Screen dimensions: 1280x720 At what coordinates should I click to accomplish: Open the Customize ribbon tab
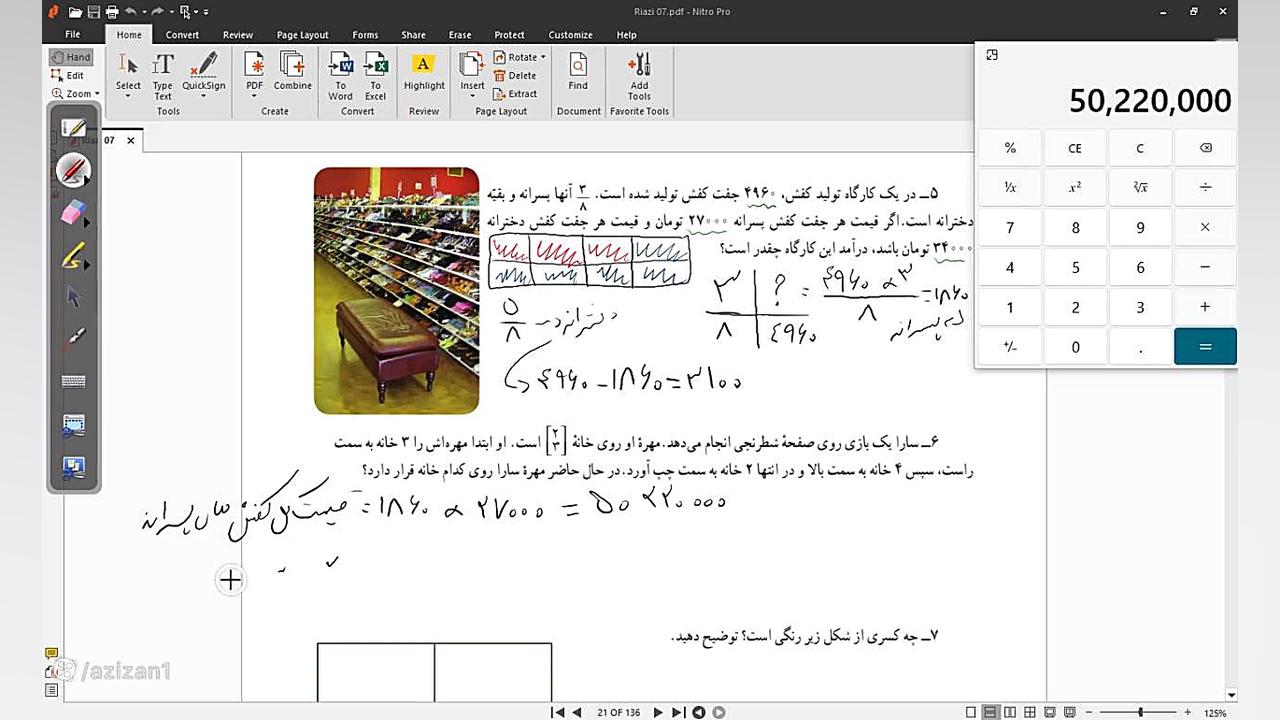tap(570, 35)
